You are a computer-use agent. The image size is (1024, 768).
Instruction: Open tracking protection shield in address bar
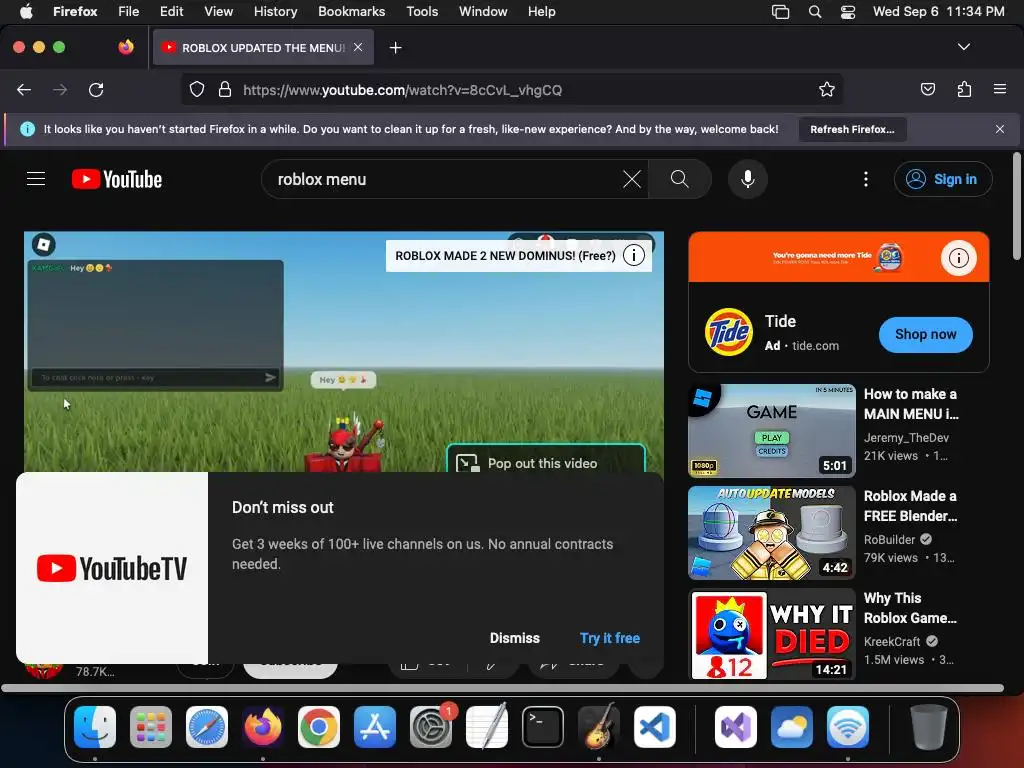(x=197, y=89)
